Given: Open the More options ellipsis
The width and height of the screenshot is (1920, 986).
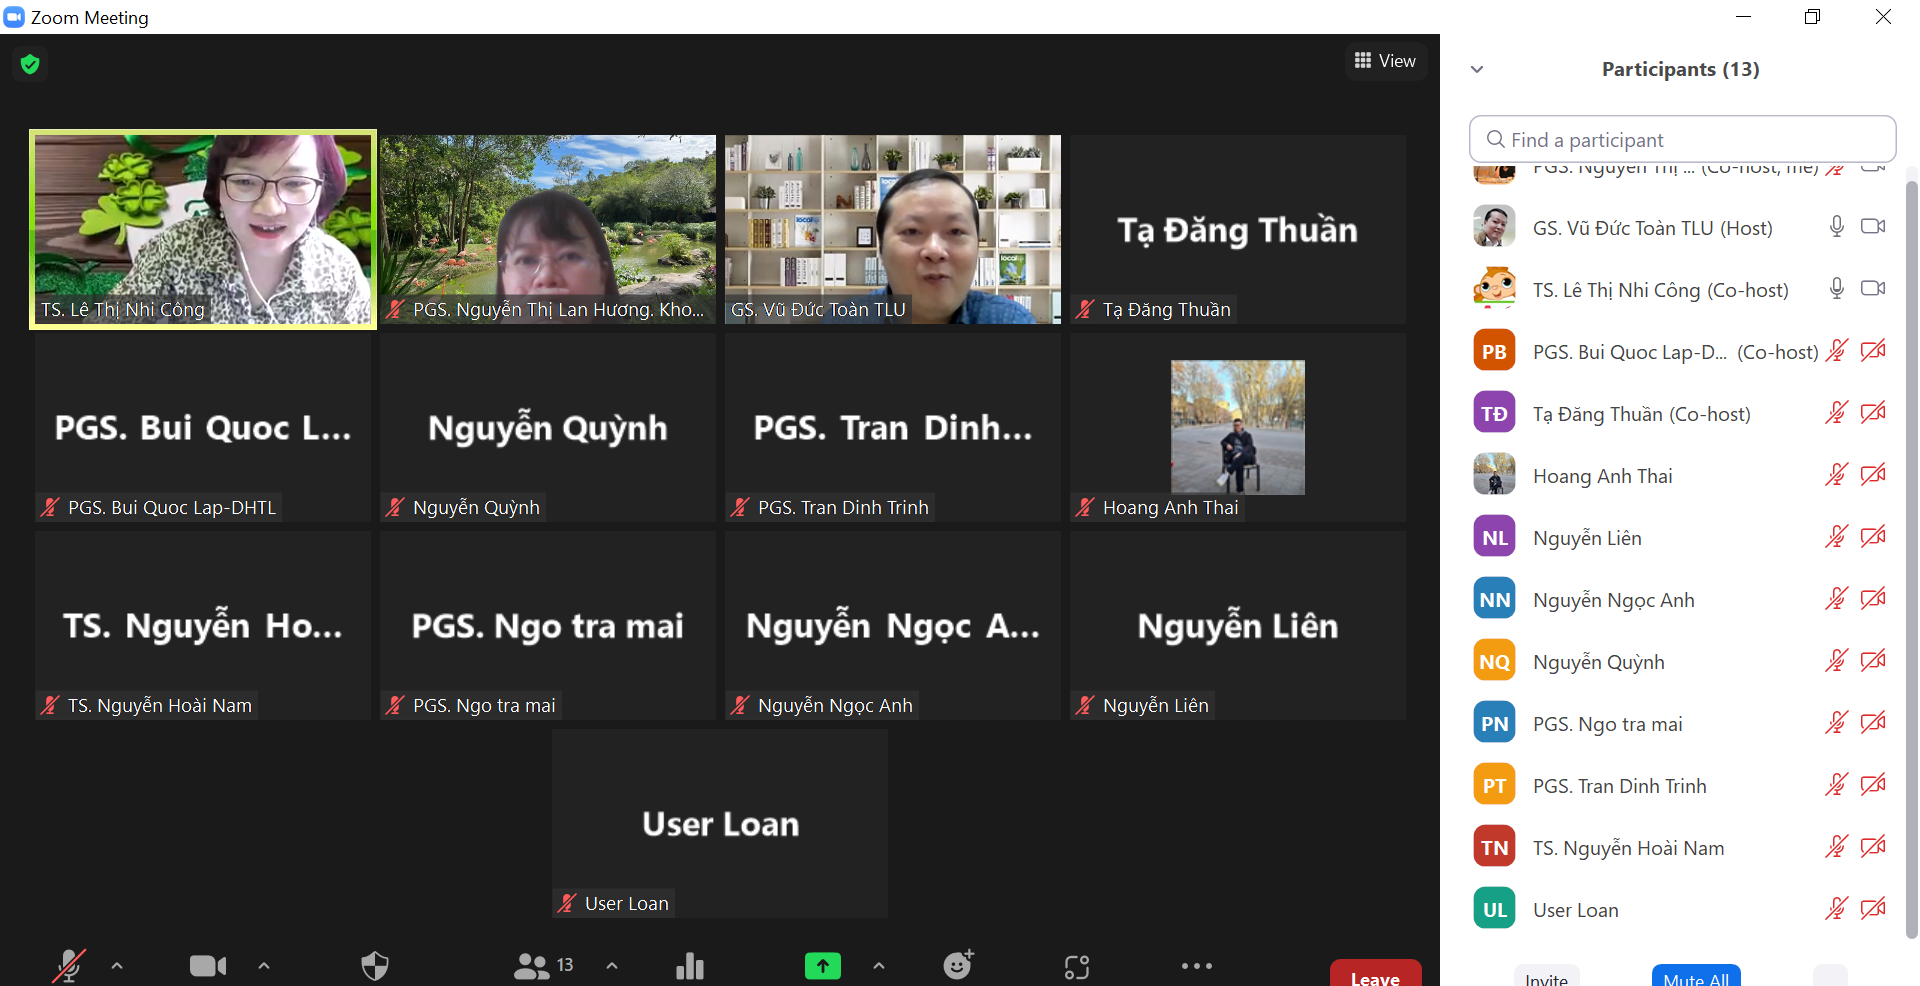Looking at the screenshot, I should click(x=1196, y=966).
